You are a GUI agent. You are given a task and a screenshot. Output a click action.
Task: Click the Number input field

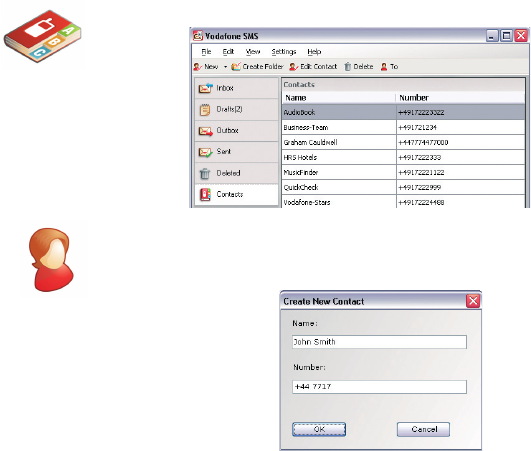379,387
